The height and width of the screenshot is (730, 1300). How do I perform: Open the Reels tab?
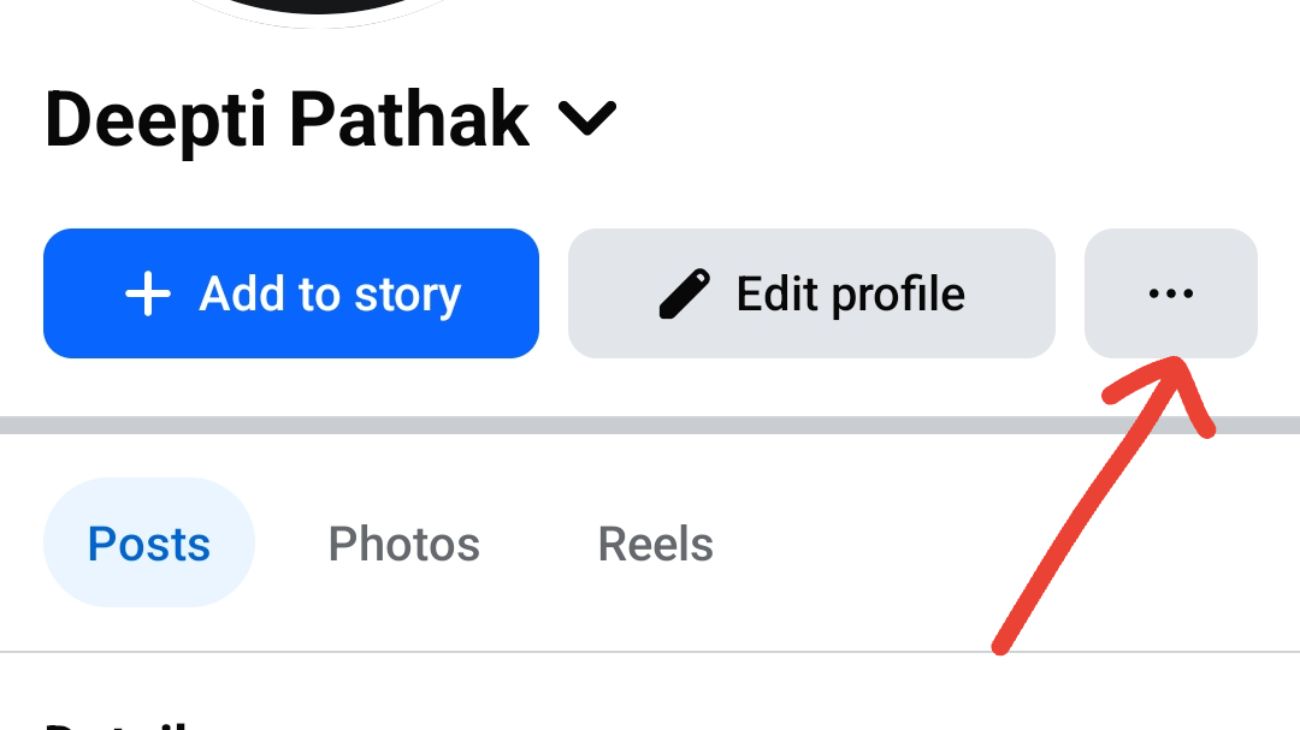coord(655,543)
